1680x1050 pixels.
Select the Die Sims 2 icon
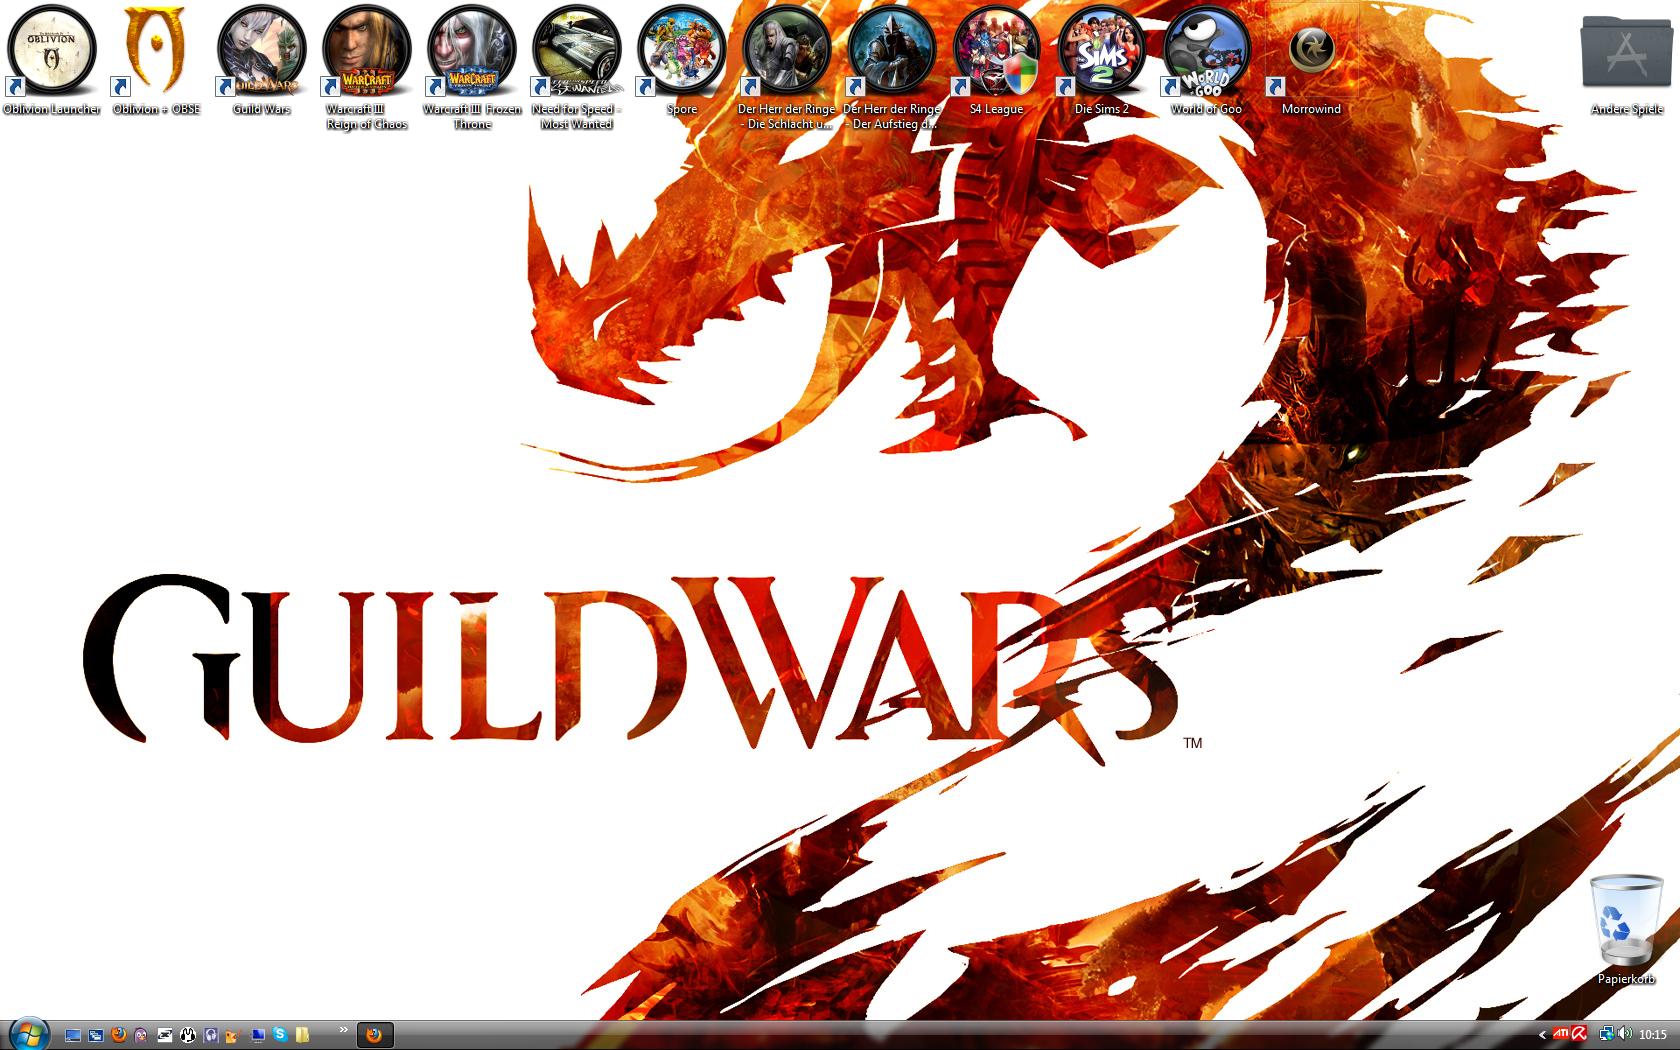(1102, 50)
